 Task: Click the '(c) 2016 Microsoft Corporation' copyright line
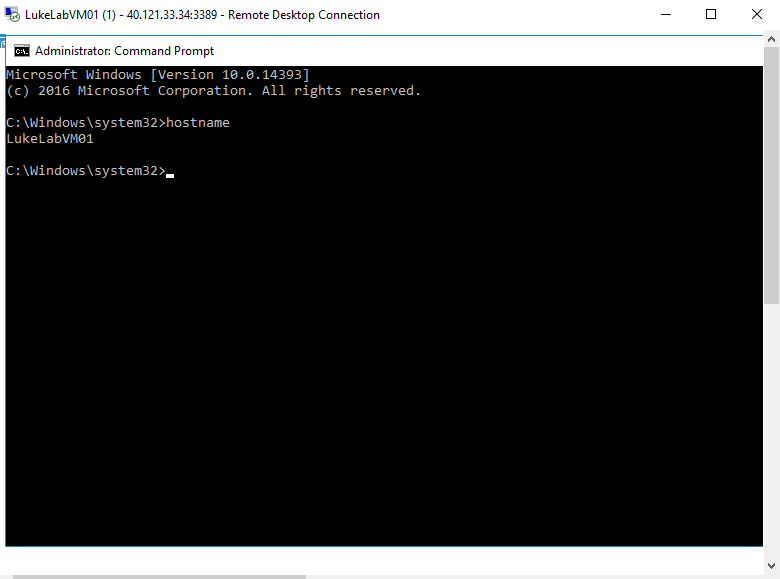tap(213, 91)
